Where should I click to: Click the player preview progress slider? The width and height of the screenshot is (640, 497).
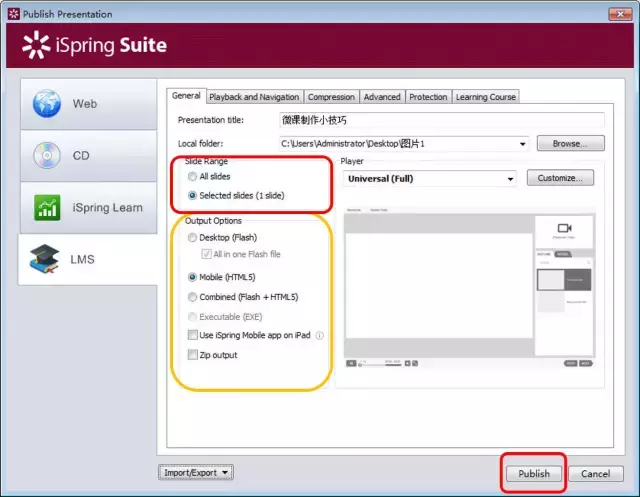[x=381, y=364]
